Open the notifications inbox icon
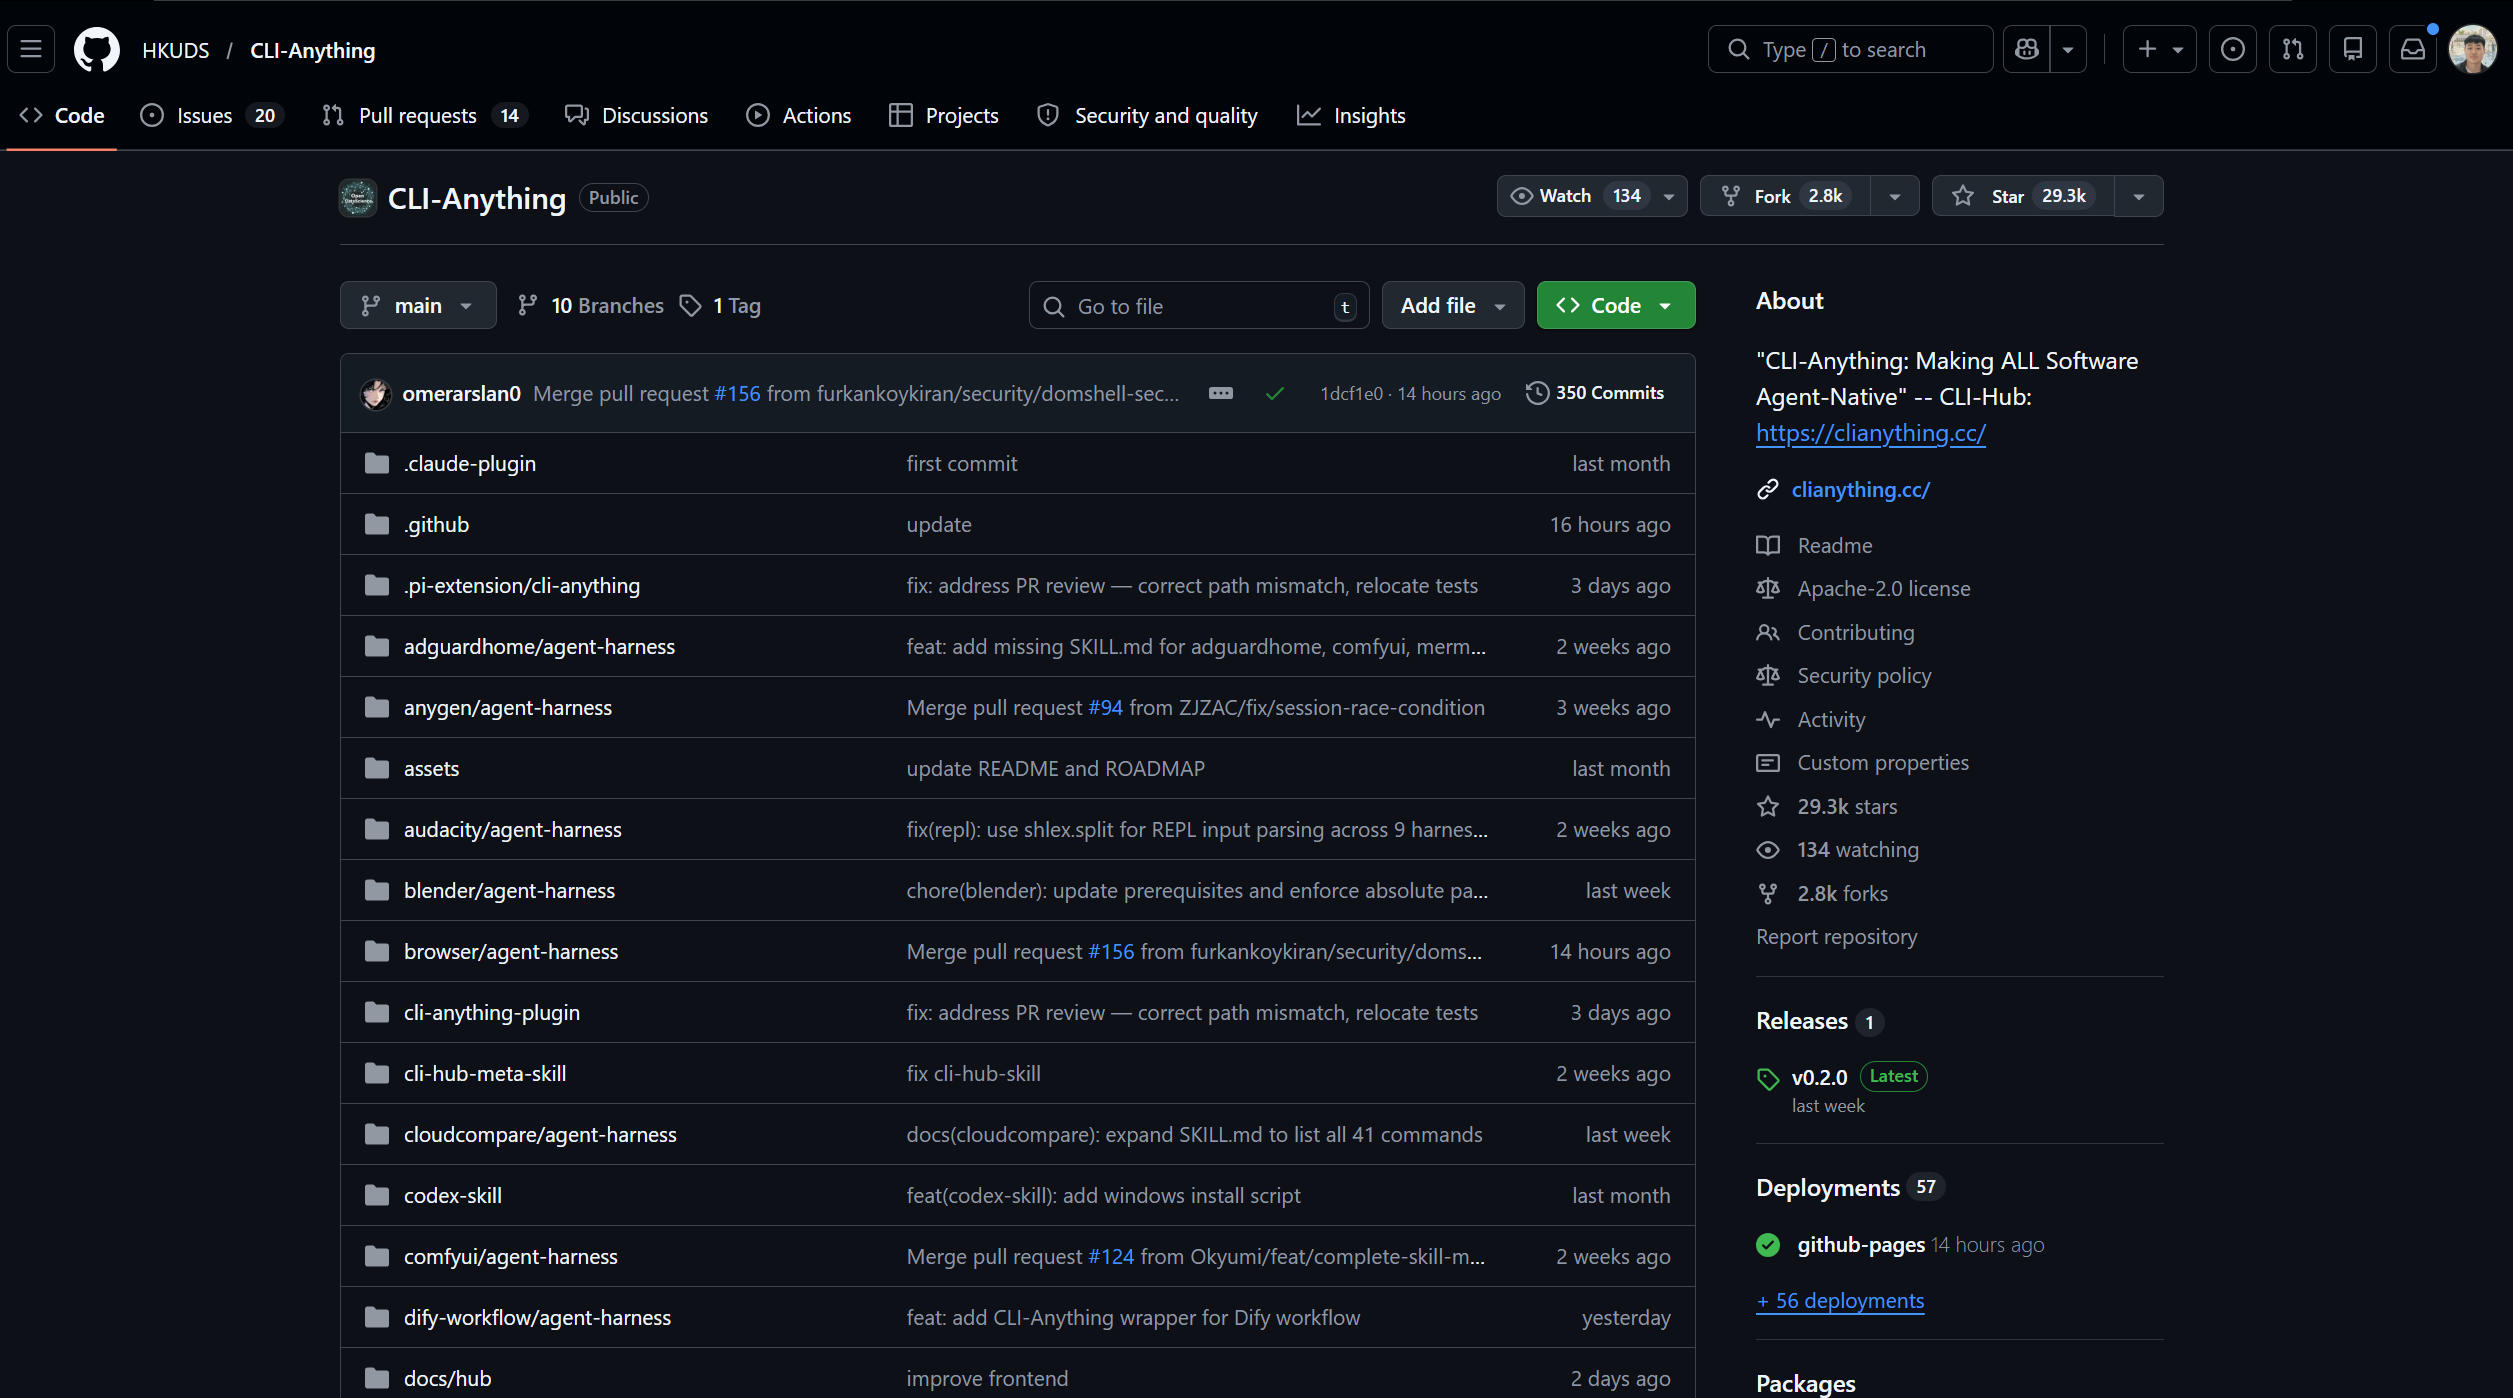Screen dimensions: 2513x1398 coord(2413,49)
